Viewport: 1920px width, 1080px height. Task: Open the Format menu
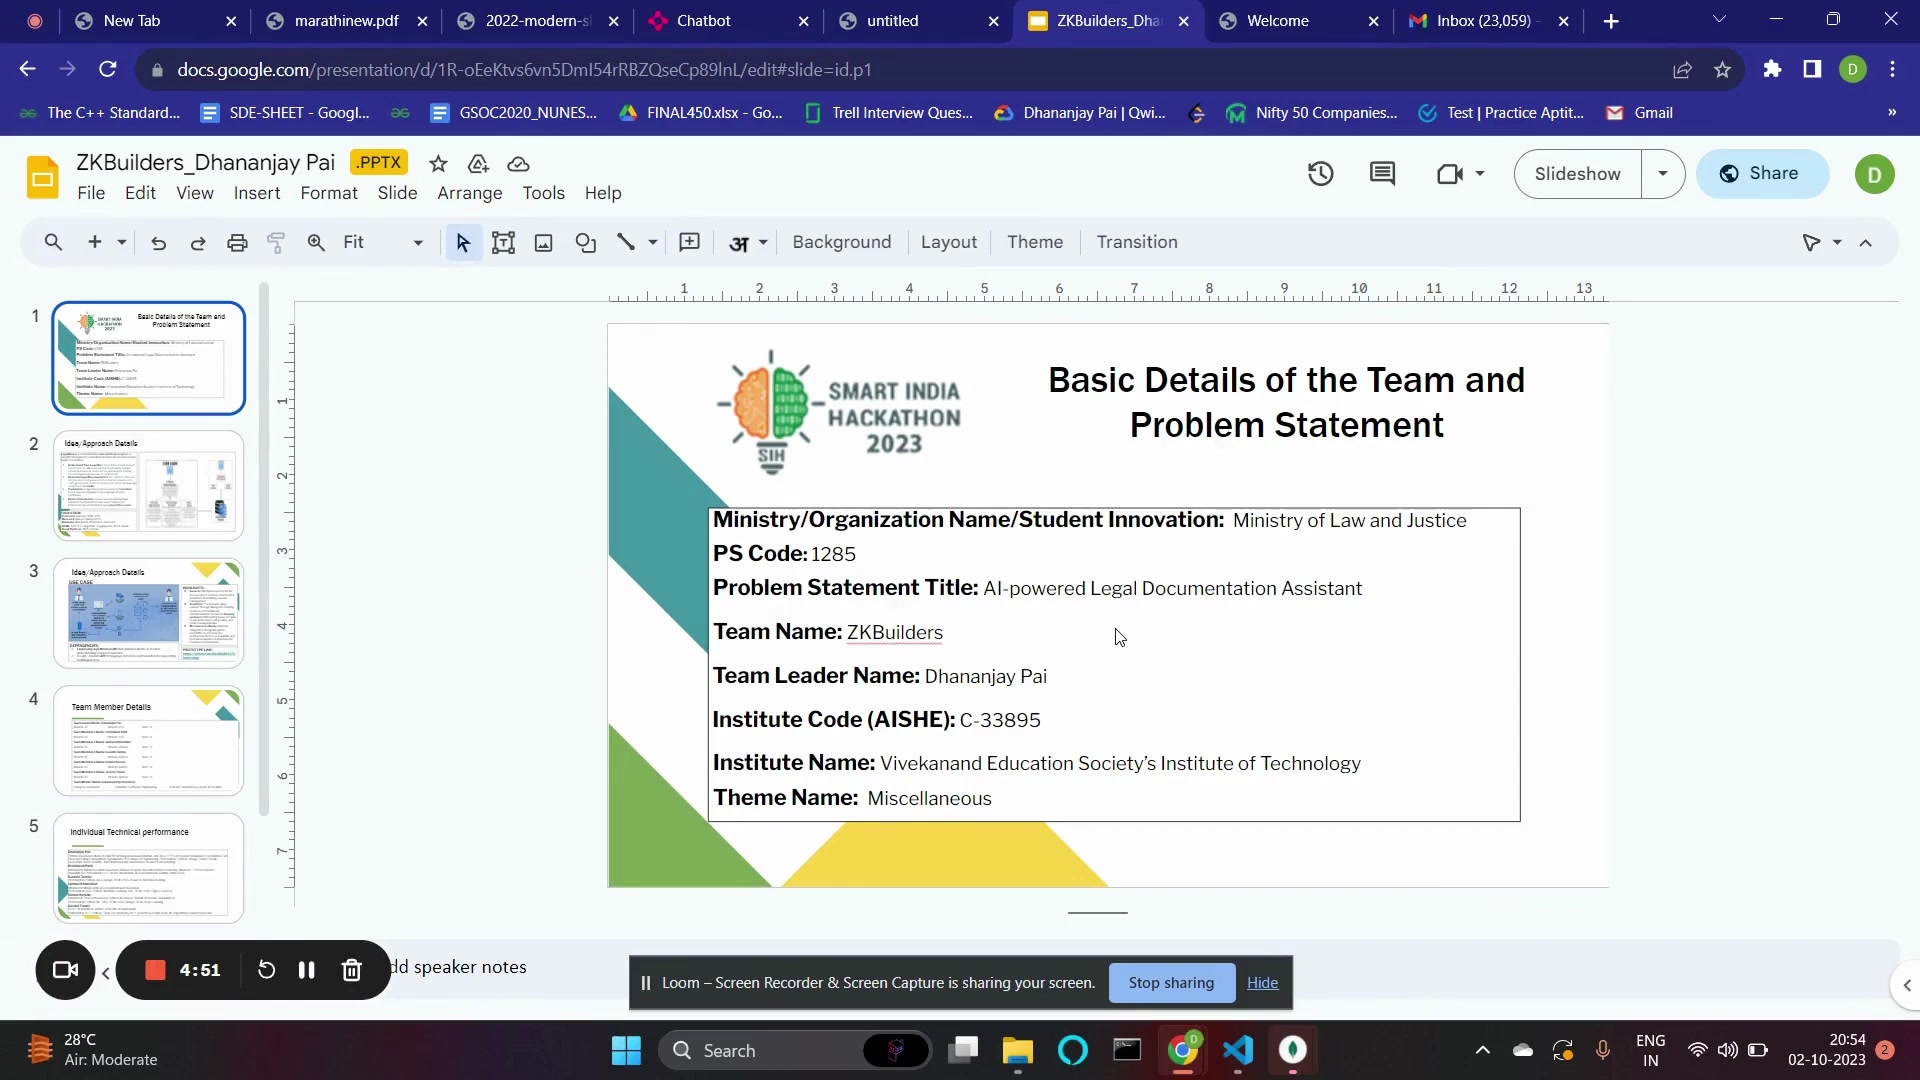(329, 193)
